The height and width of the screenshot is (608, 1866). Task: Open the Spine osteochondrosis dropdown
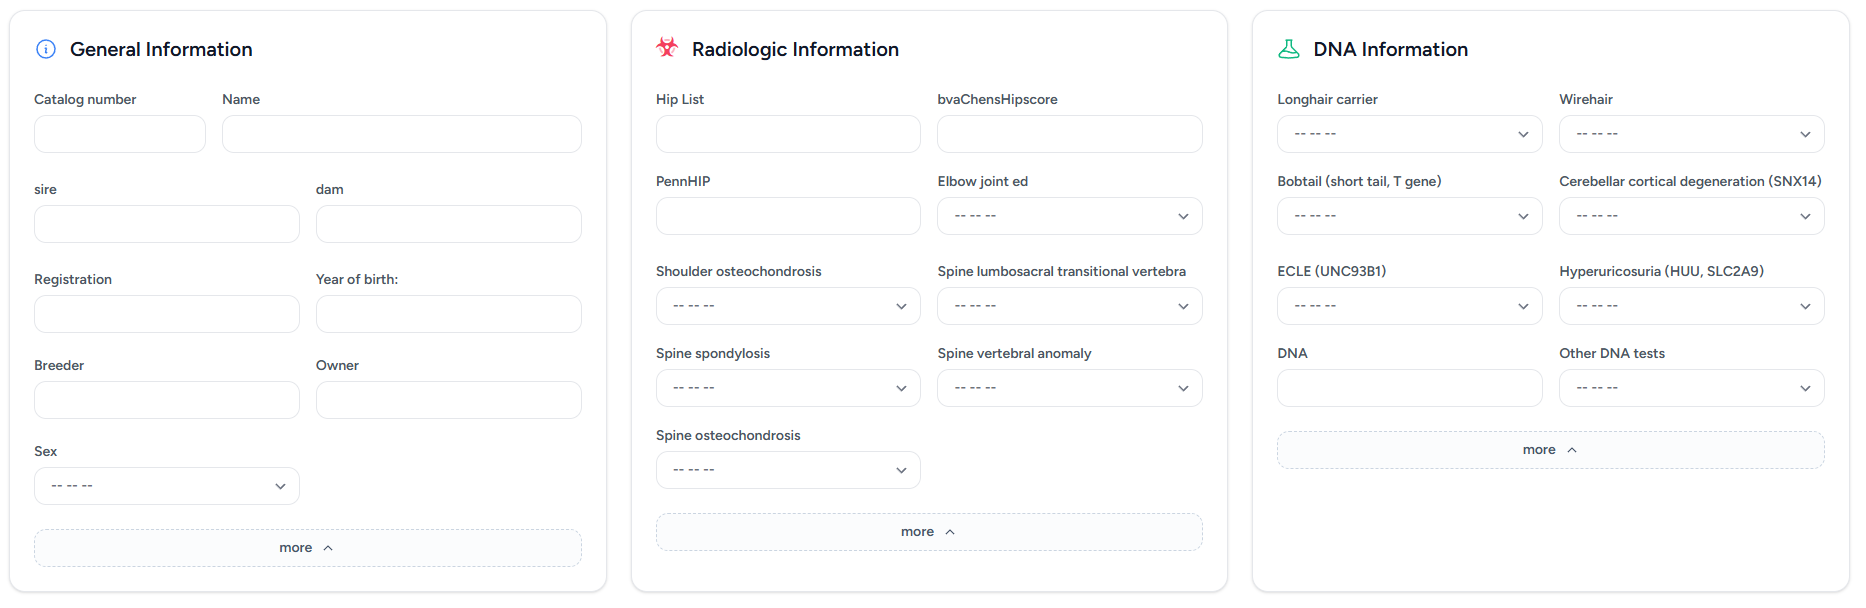[788, 470]
